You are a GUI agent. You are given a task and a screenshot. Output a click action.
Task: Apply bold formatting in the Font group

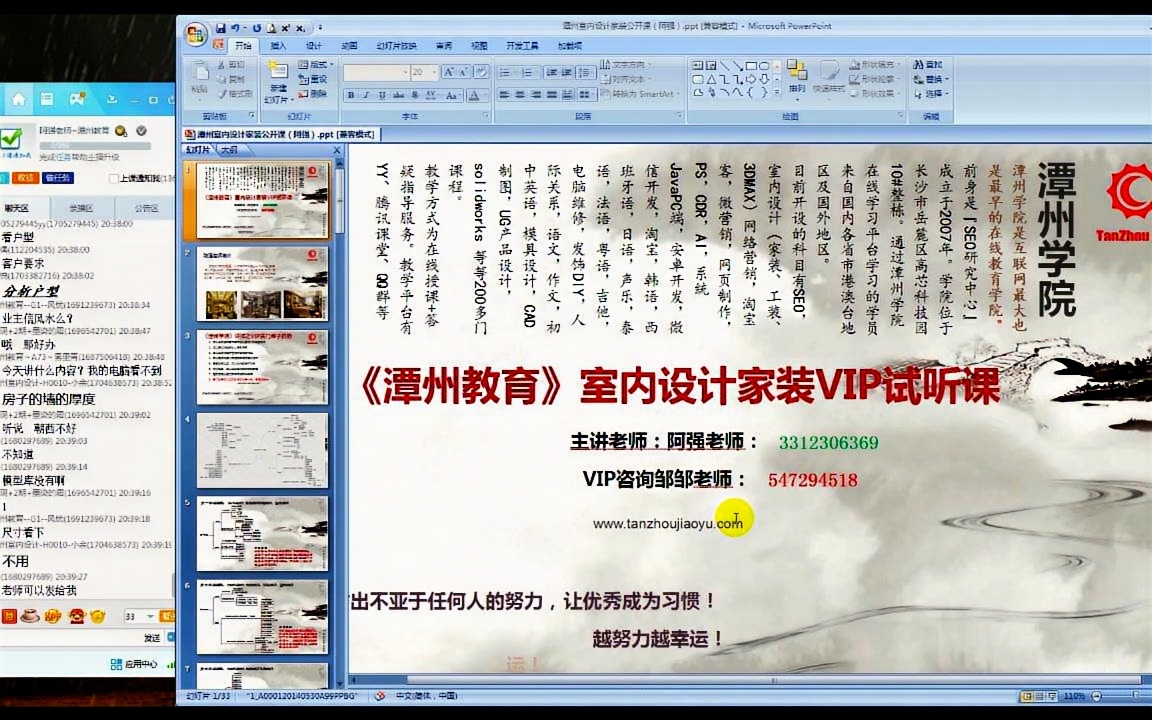[351, 93]
